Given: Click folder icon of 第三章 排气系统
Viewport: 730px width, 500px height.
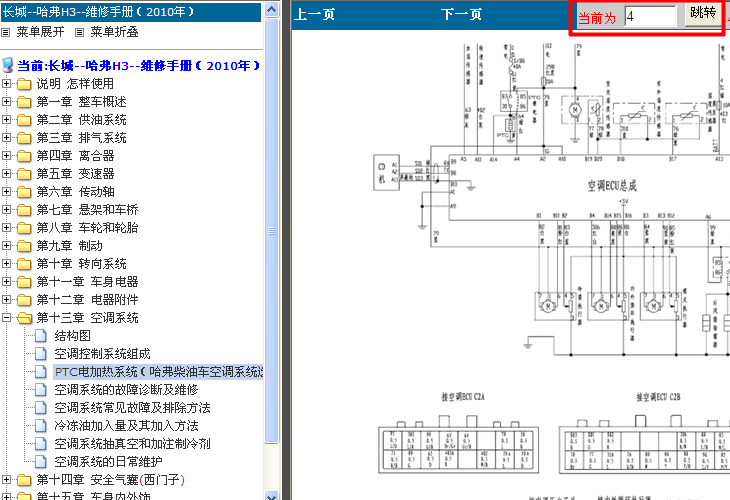Looking at the screenshot, I should (x=24, y=138).
